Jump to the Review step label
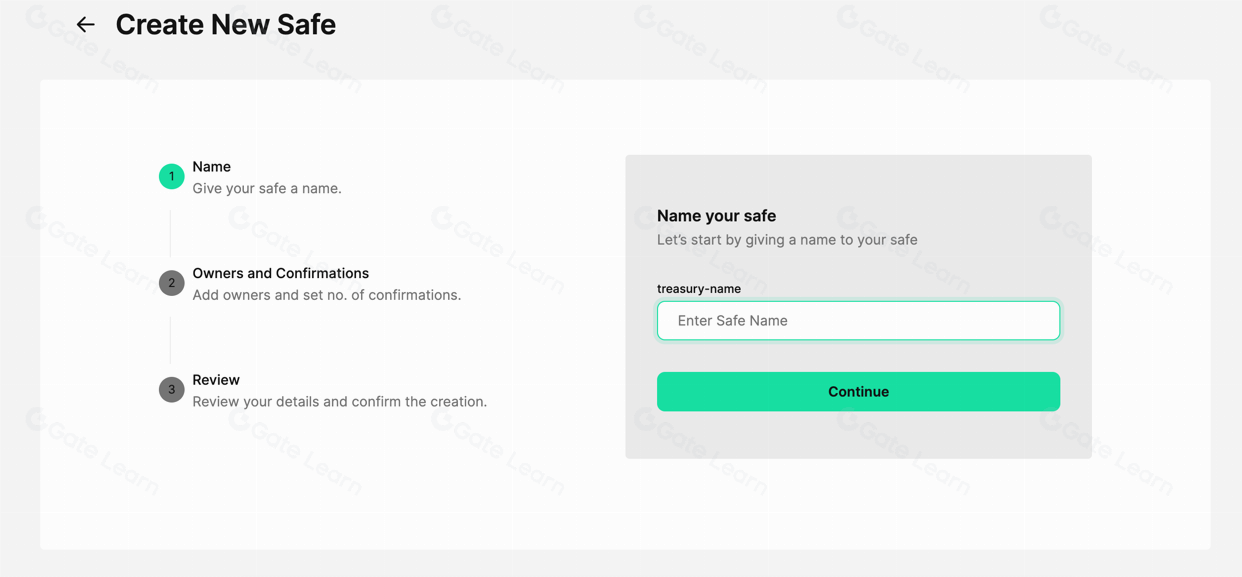Image resolution: width=1242 pixels, height=577 pixels. (x=216, y=380)
